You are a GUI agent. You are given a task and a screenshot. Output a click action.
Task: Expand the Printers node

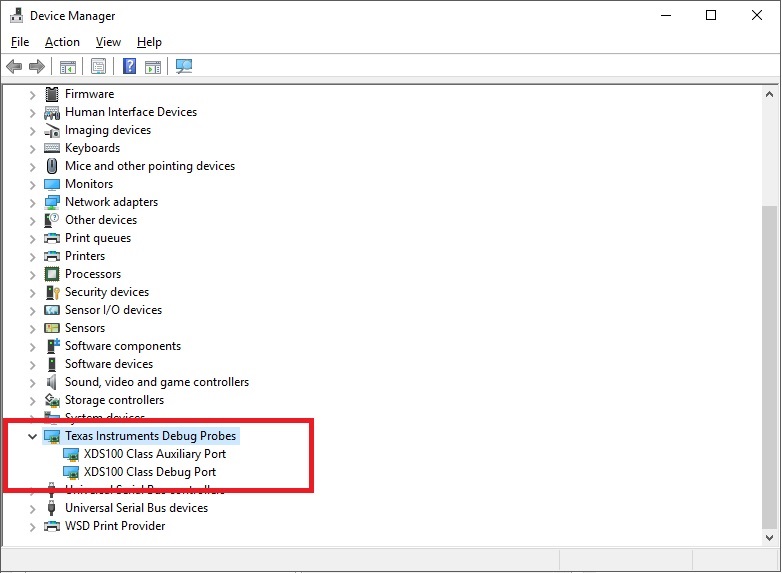point(32,257)
